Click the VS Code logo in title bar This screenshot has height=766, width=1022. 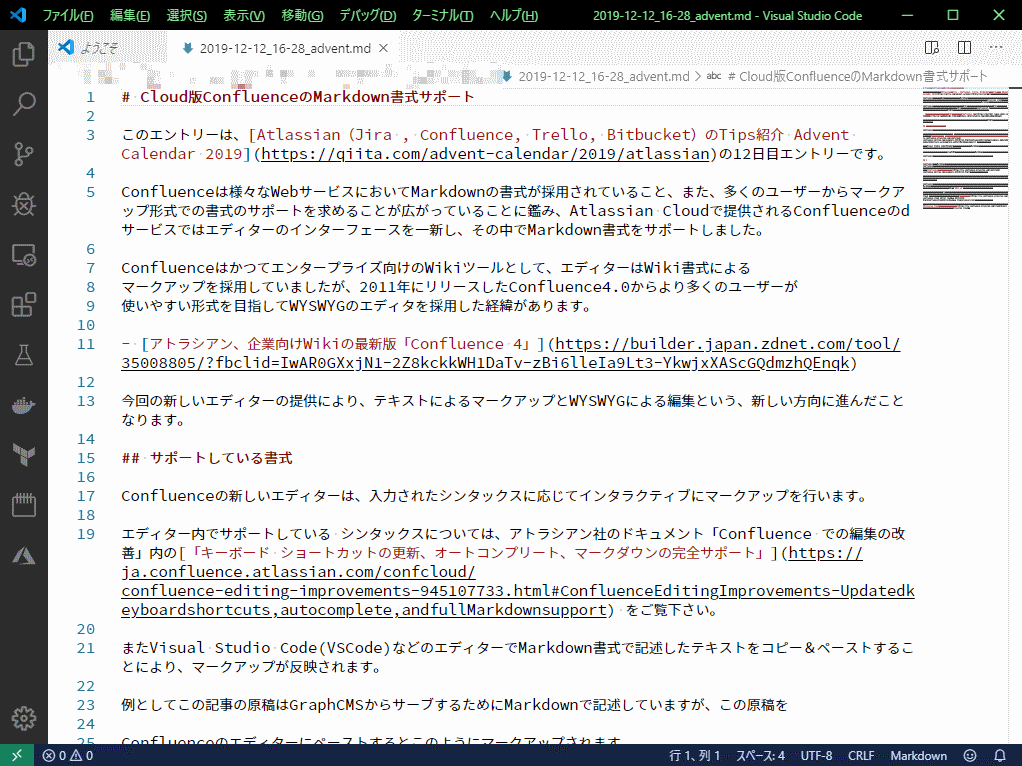[x=18, y=14]
